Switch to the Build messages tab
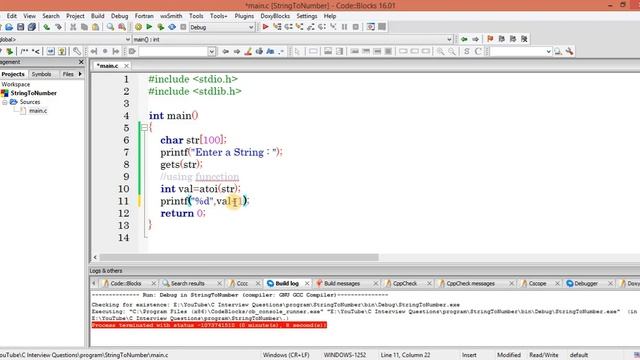 pos(342,283)
